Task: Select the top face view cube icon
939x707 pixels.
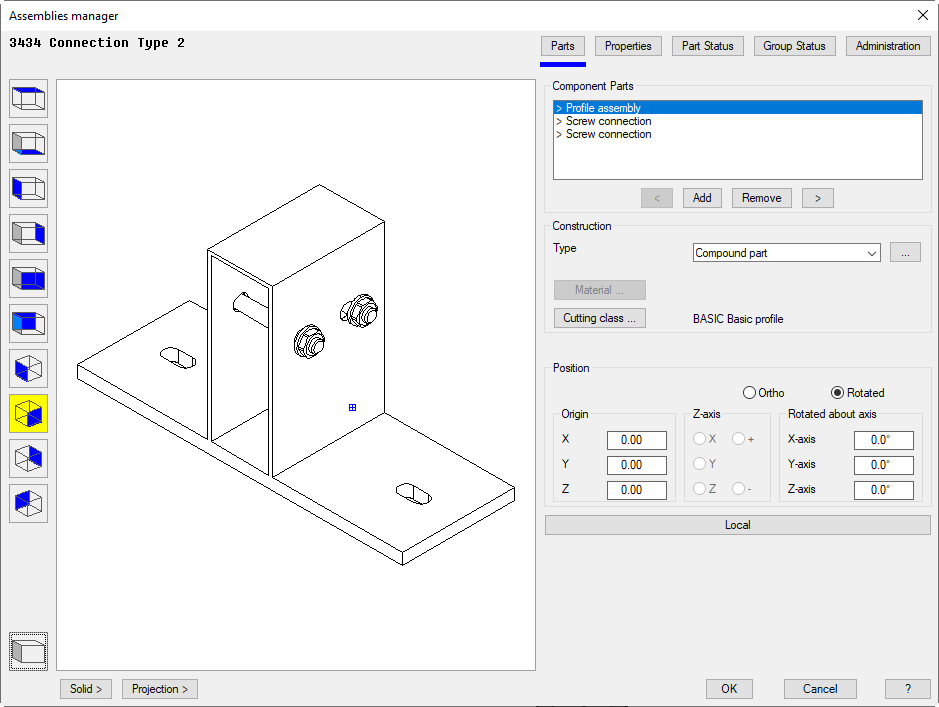Action: [x=28, y=99]
